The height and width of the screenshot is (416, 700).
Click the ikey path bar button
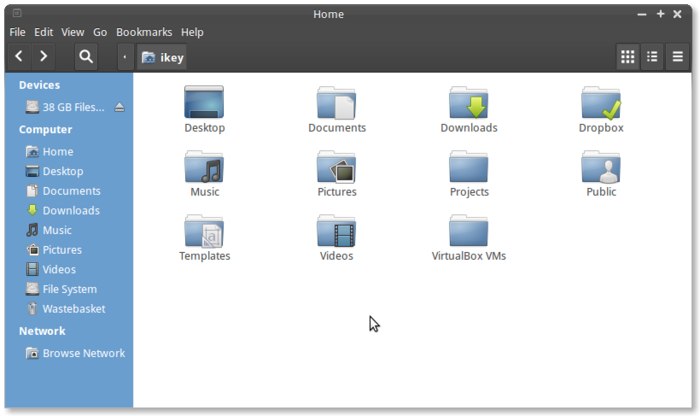pyautogui.click(x=162, y=57)
